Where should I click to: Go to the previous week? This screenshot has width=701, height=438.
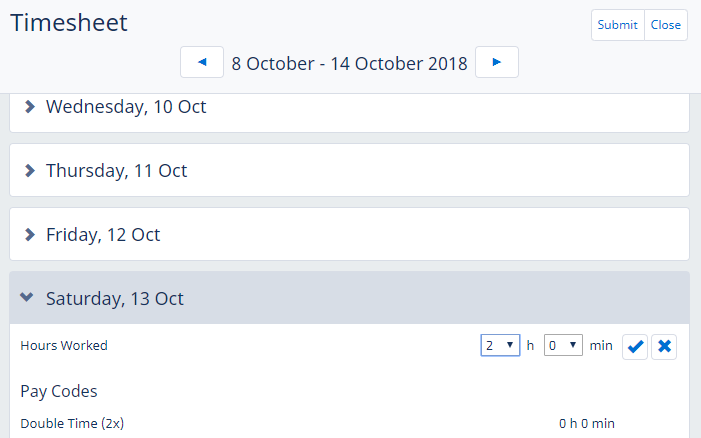(202, 62)
